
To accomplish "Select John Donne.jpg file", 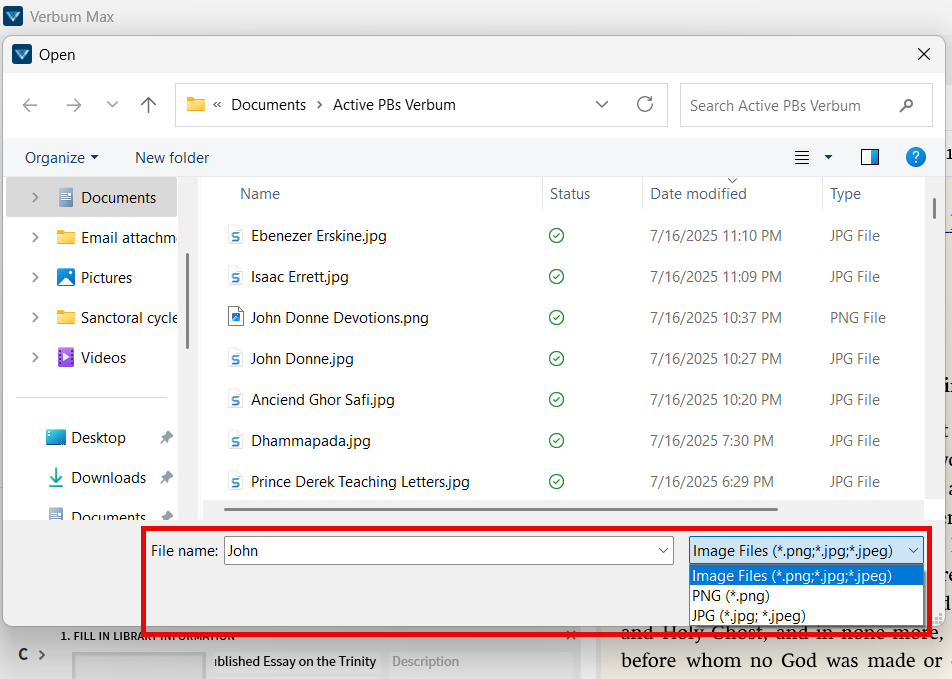I will [302, 359].
